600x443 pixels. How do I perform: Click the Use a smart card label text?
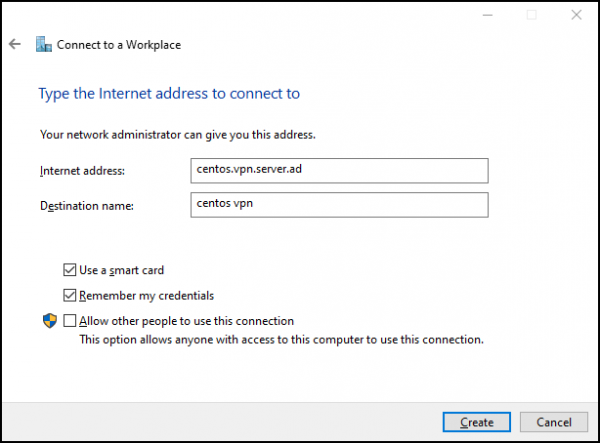[121, 270]
